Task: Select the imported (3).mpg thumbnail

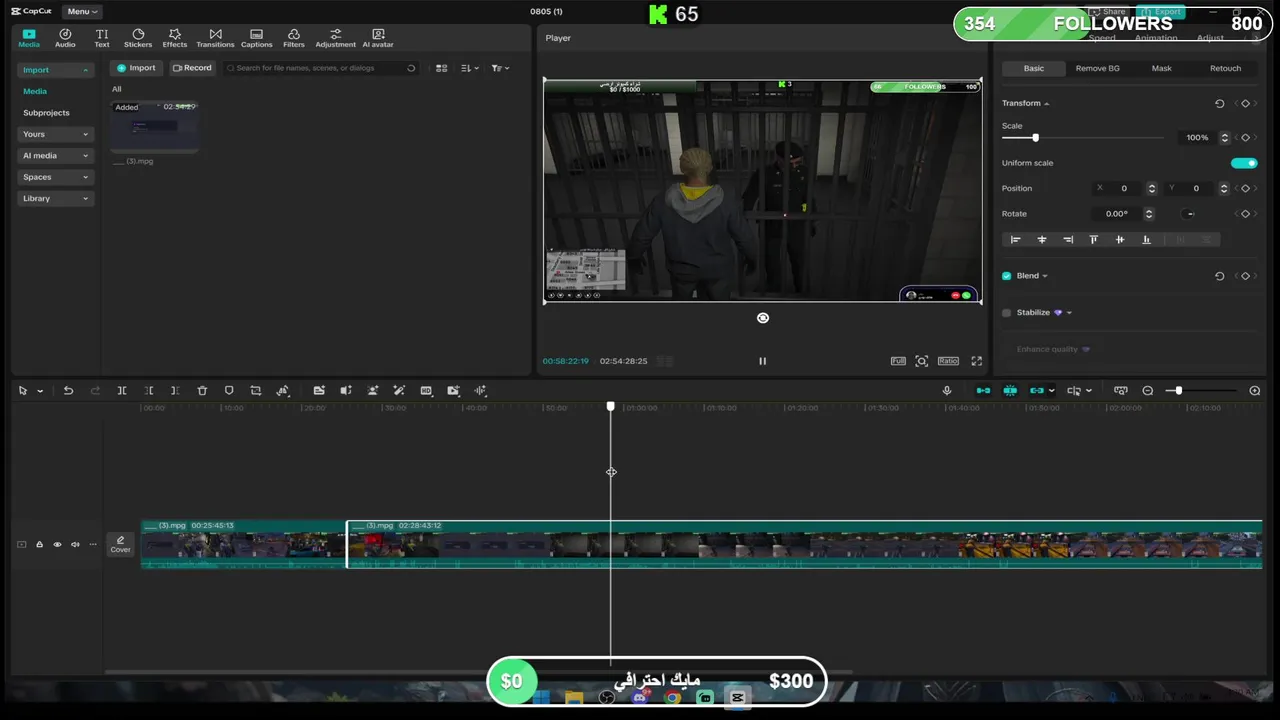Action: pyautogui.click(x=154, y=126)
